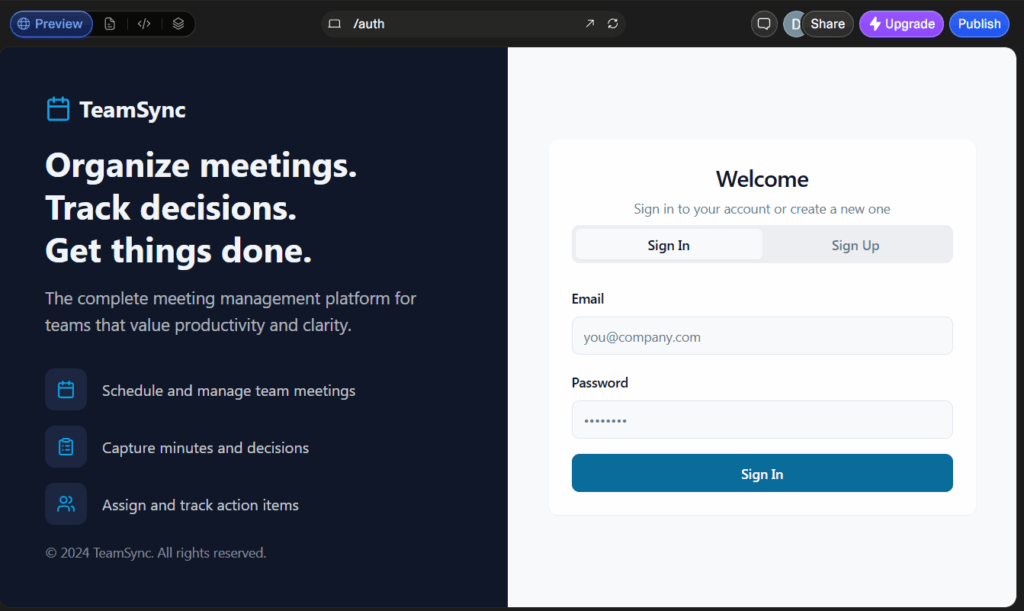Open preview in new tab arrow icon
The image size is (1024, 611).
pos(590,24)
